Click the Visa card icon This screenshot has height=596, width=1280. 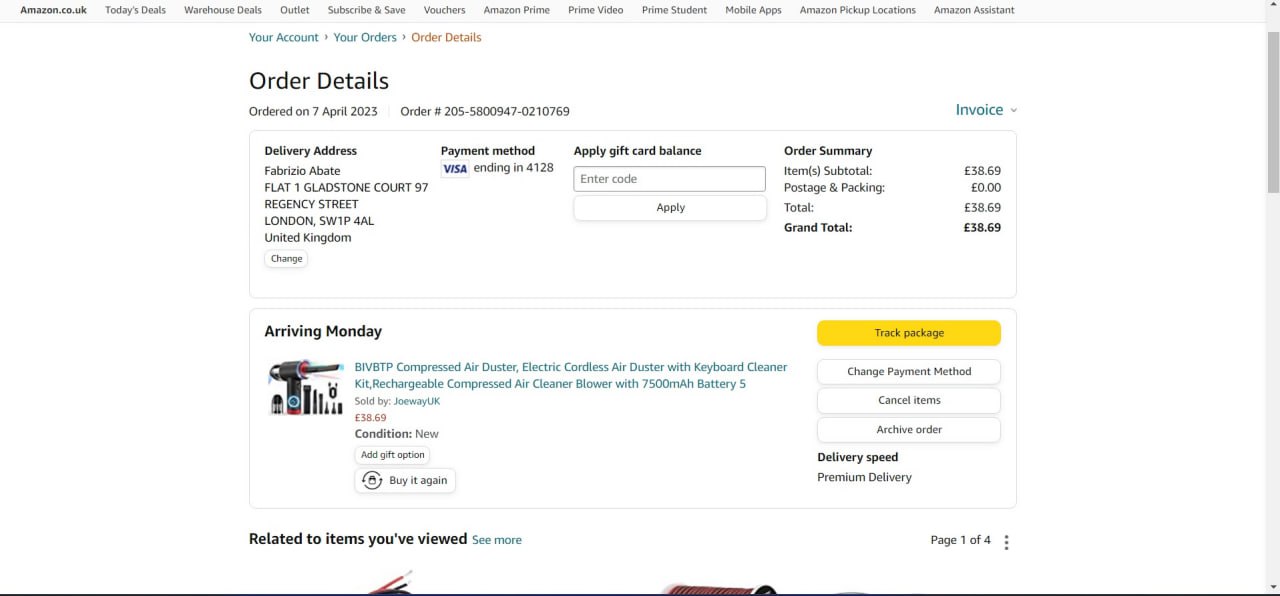coord(455,169)
